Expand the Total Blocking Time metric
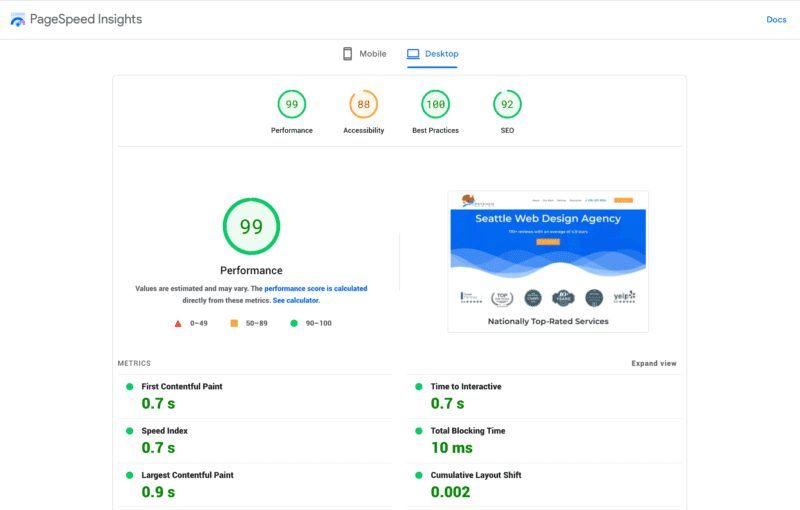This screenshot has width=800, height=510. pyautogui.click(x=467, y=431)
